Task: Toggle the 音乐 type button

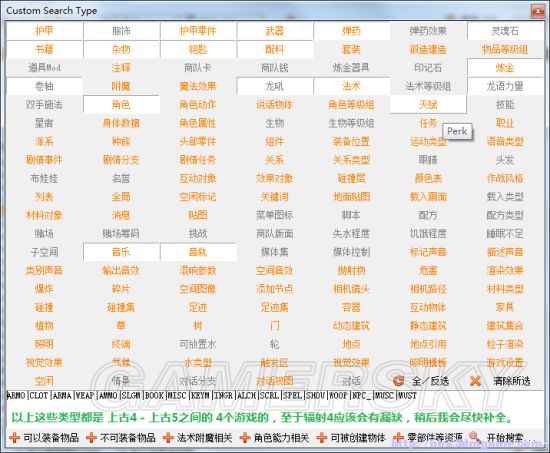Action: pos(121,252)
